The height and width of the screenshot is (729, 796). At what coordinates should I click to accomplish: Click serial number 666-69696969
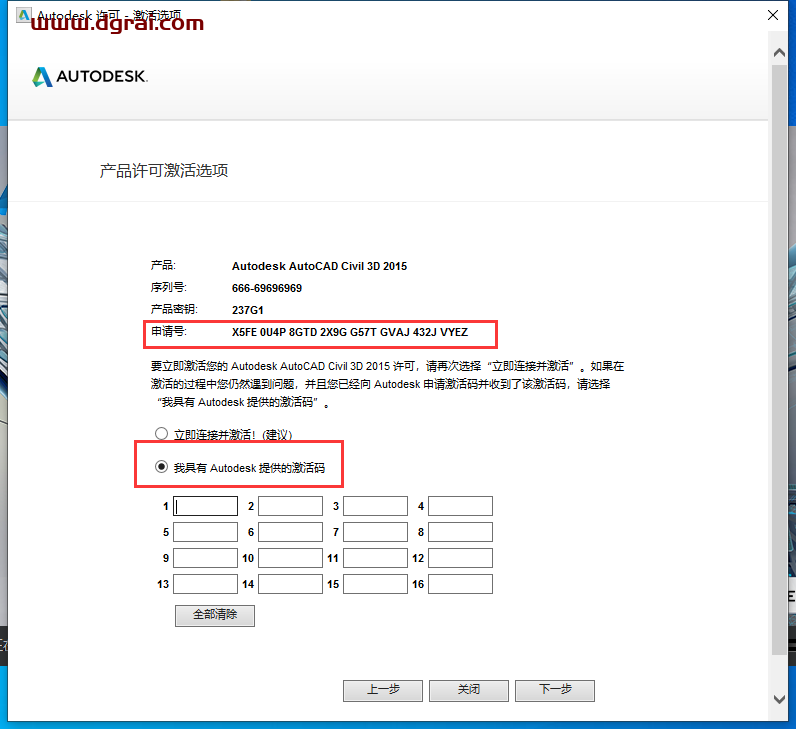[x=267, y=288]
